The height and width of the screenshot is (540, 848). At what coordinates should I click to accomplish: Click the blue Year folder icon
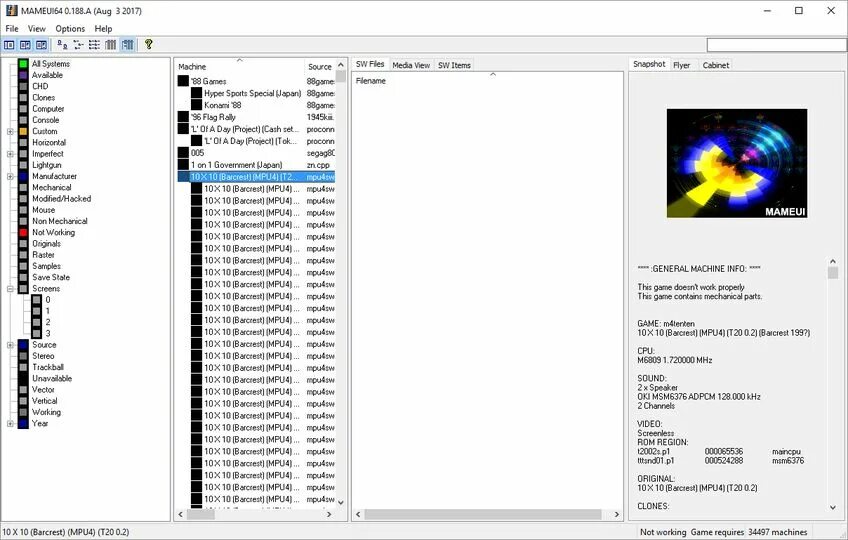pos(23,424)
